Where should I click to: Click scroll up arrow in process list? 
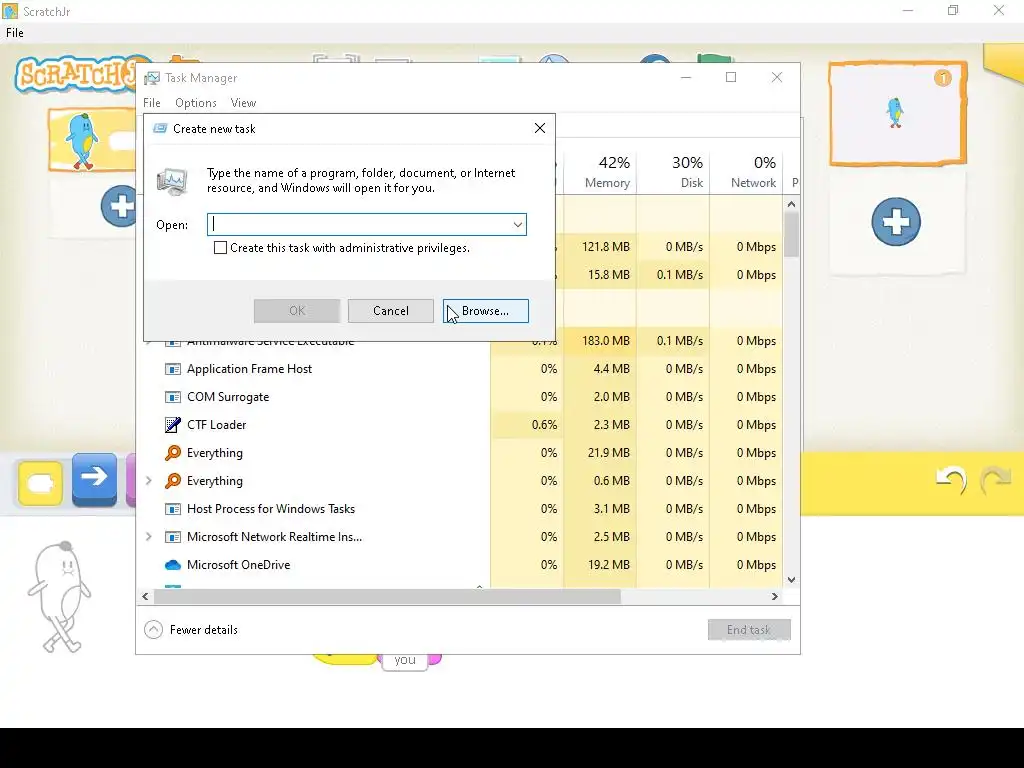(x=792, y=204)
